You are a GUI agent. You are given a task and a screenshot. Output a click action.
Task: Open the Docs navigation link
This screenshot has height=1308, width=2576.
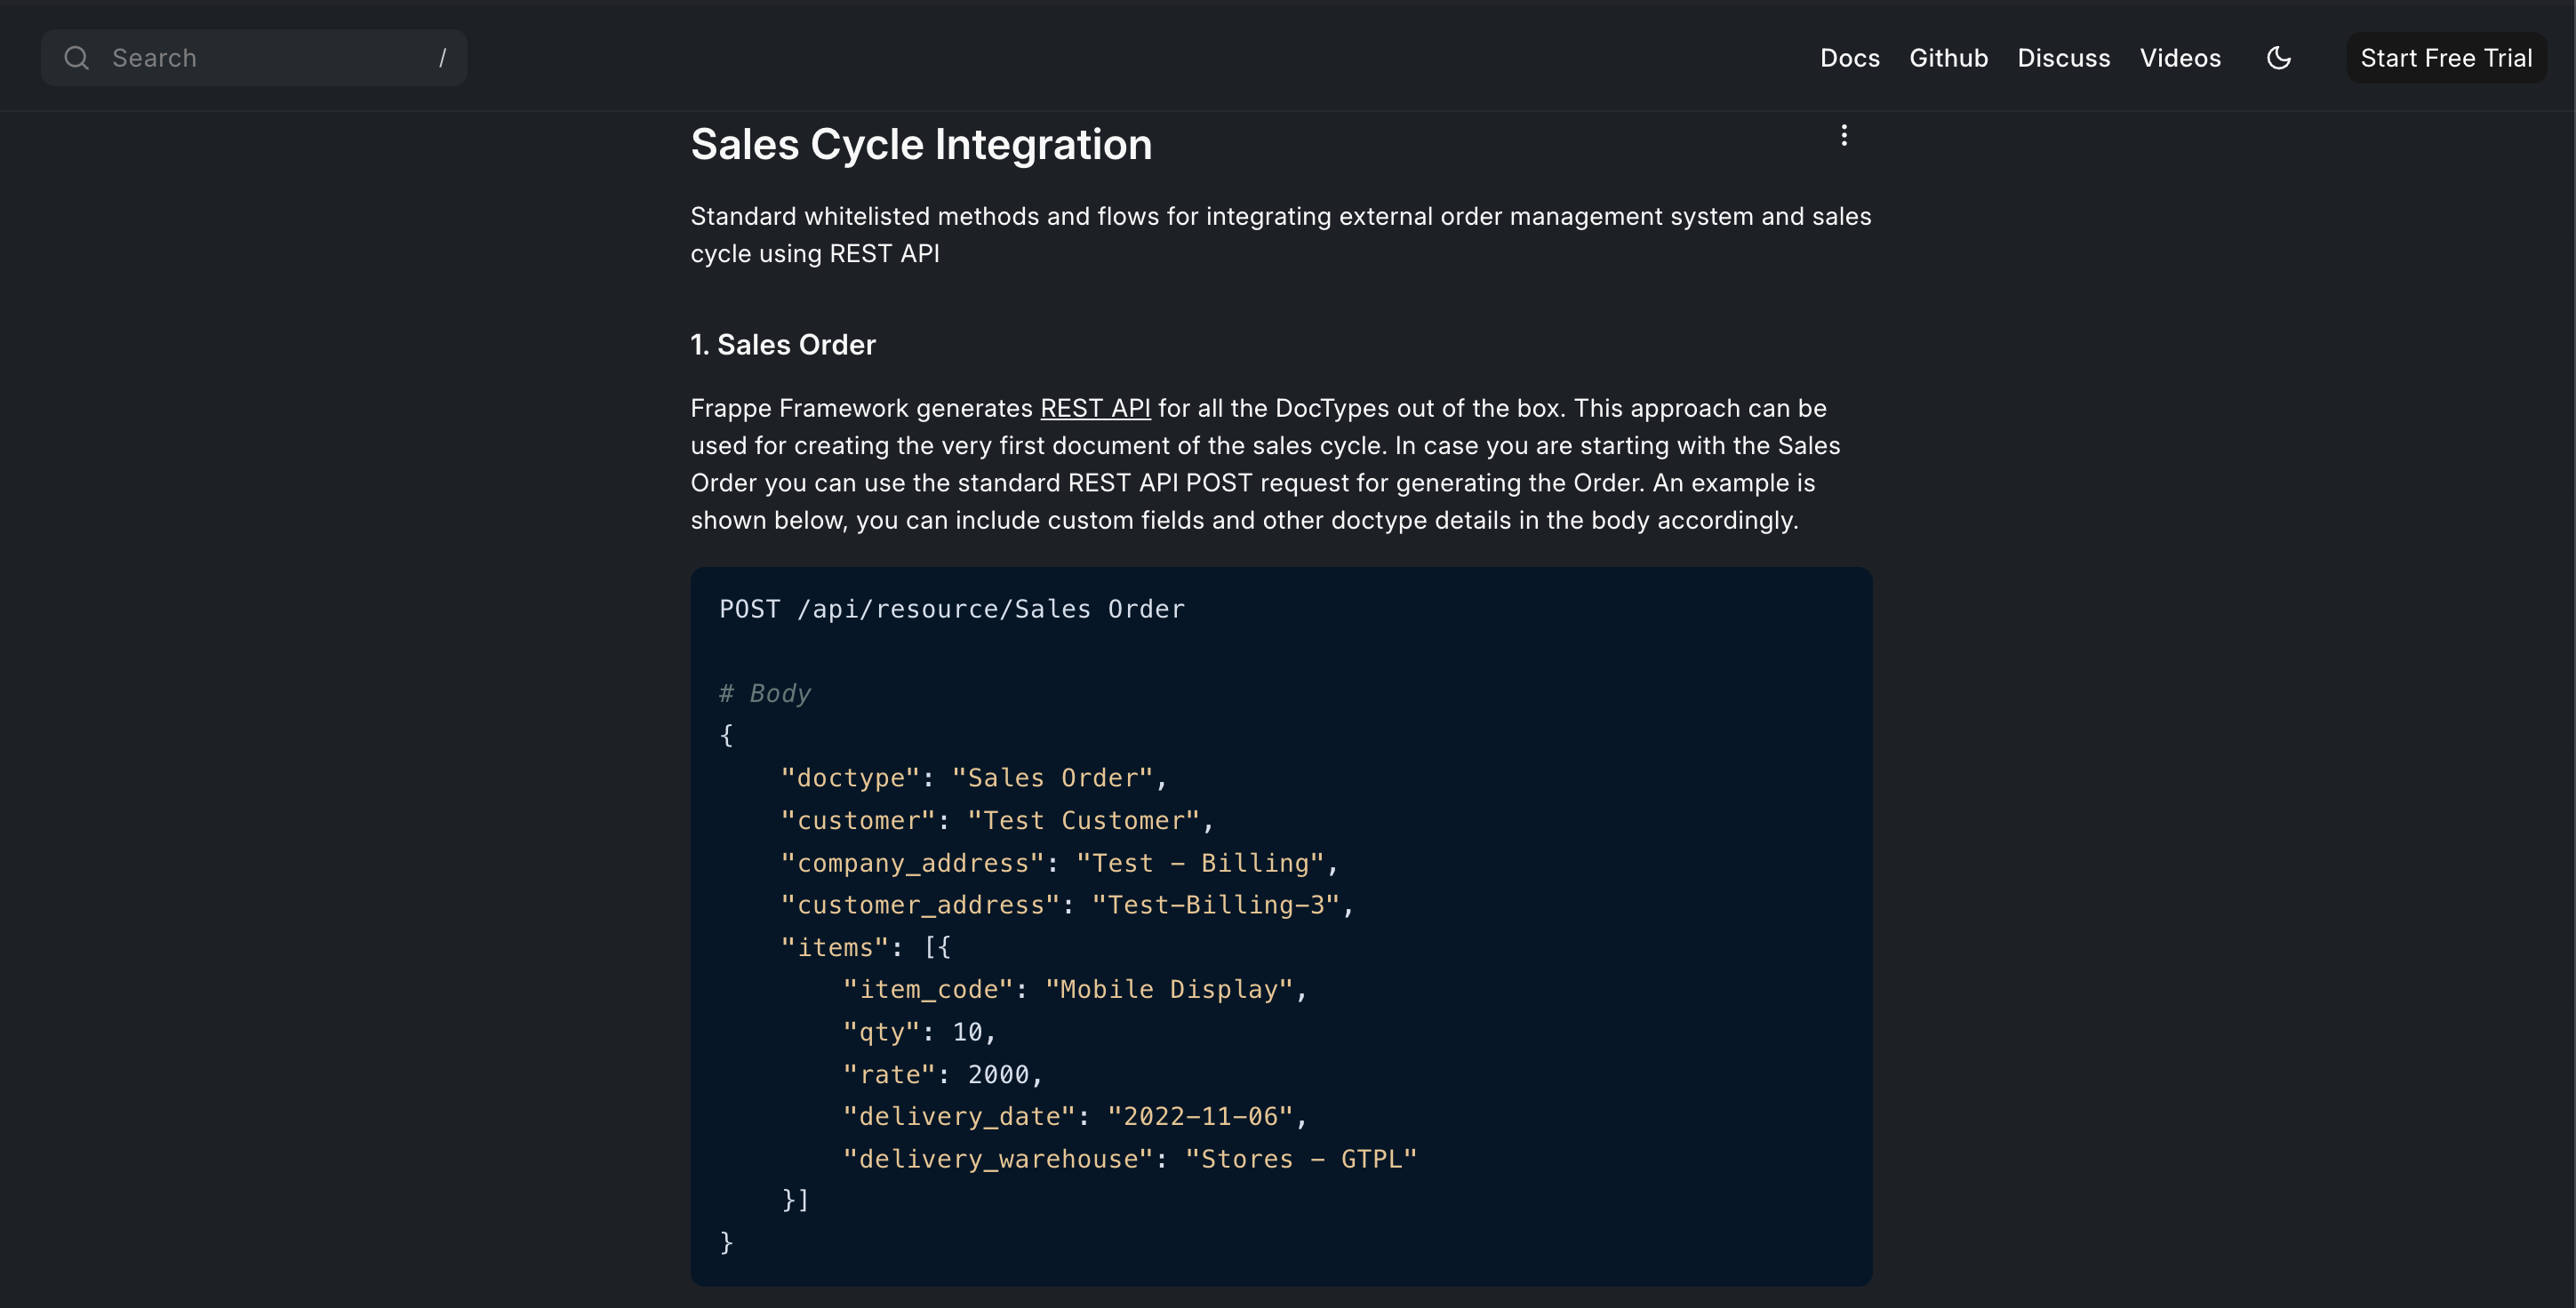(1849, 58)
